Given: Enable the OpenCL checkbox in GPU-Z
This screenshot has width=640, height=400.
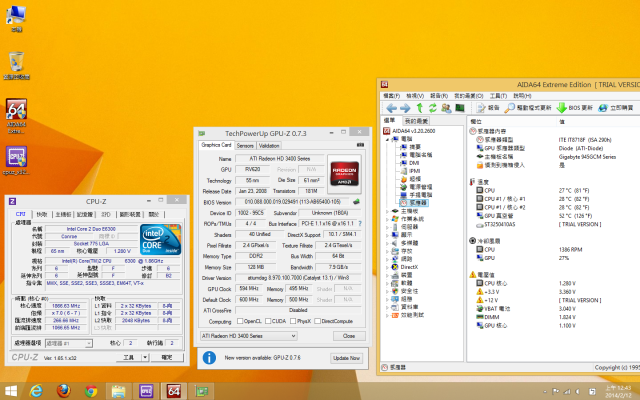Looking at the screenshot, I should (x=240, y=321).
